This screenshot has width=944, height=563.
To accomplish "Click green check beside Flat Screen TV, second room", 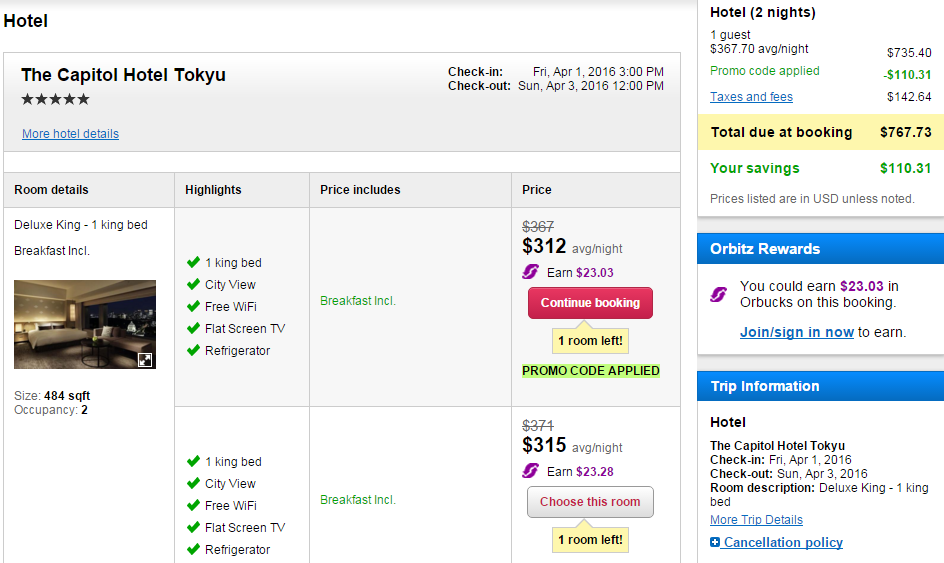I will click(x=193, y=527).
